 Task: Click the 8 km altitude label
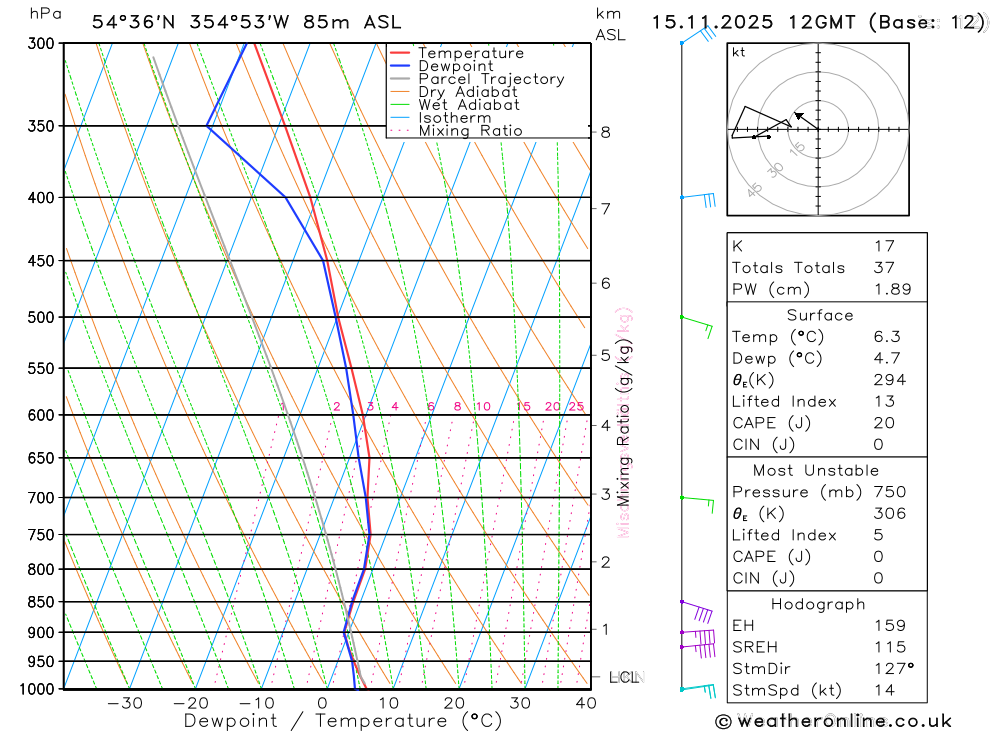pyautogui.click(x=605, y=132)
